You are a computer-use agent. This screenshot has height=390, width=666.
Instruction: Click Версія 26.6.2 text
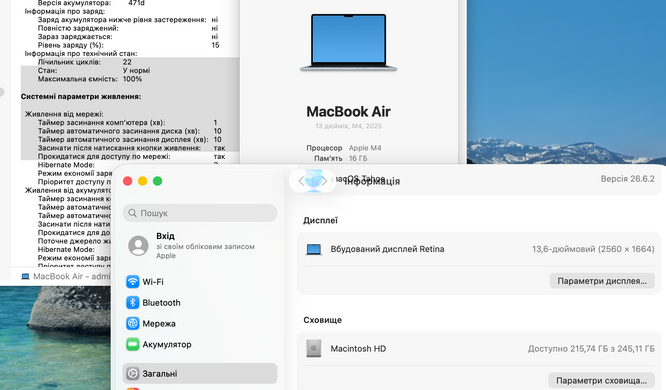point(627,179)
